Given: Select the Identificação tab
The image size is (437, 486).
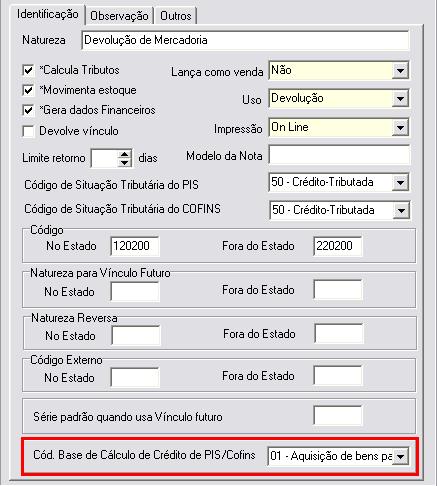Looking at the screenshot, I should (47, 14).
